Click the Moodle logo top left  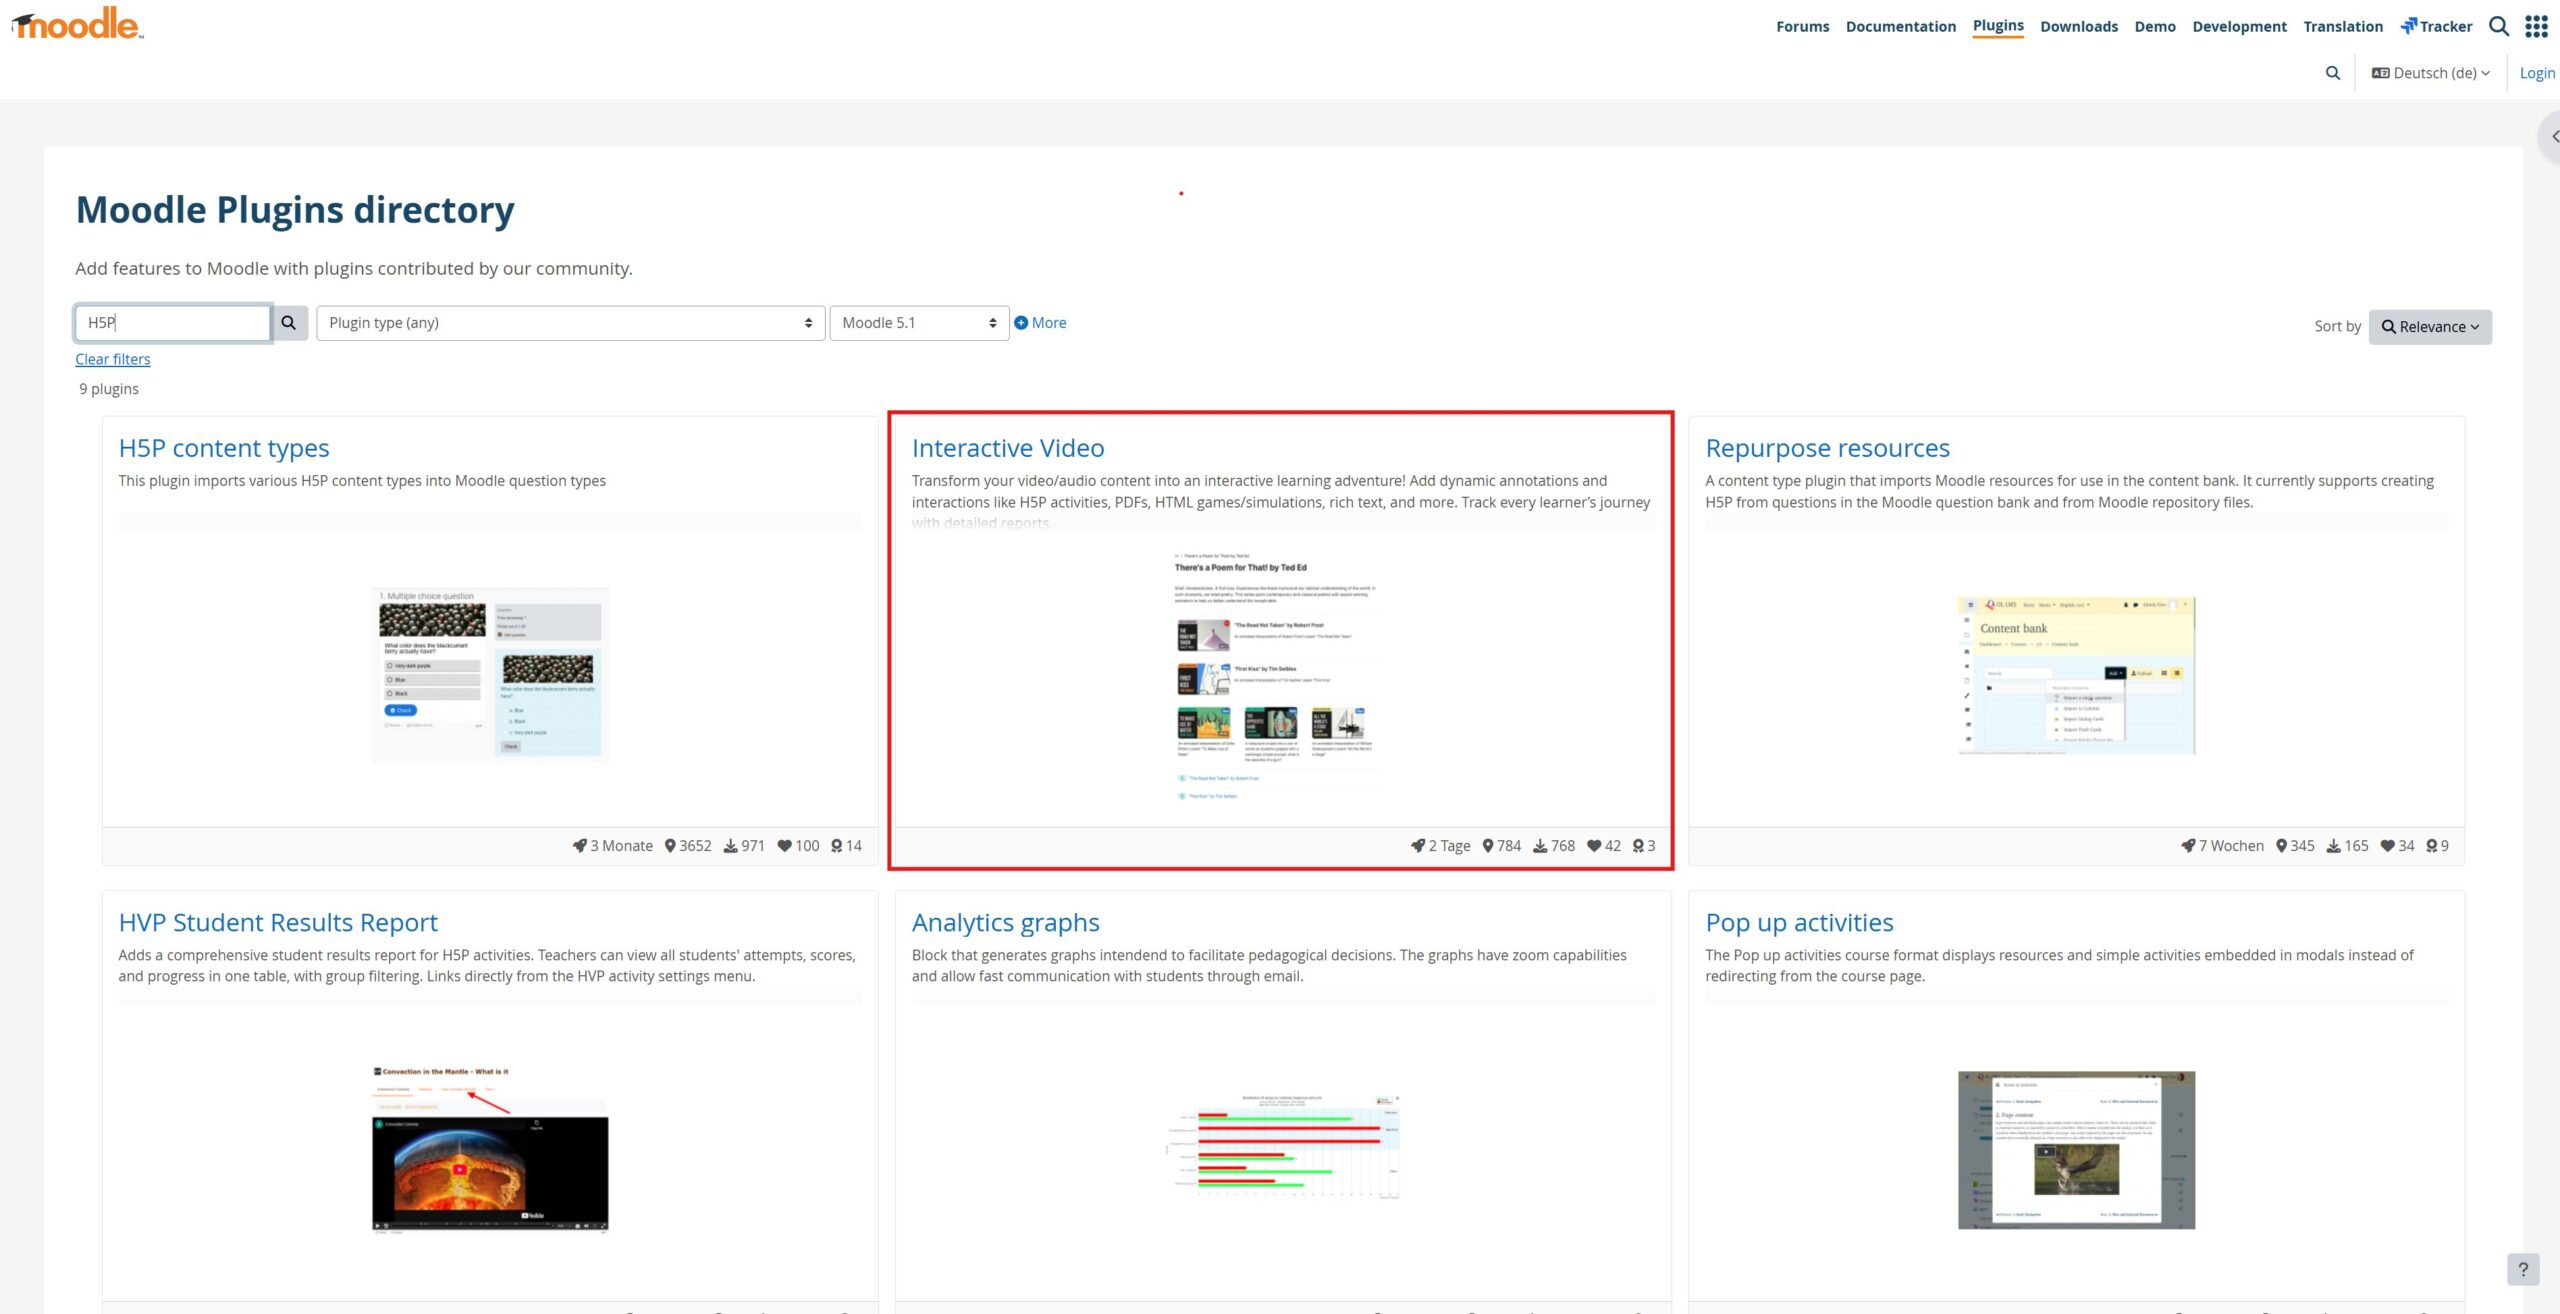(75, 25)
